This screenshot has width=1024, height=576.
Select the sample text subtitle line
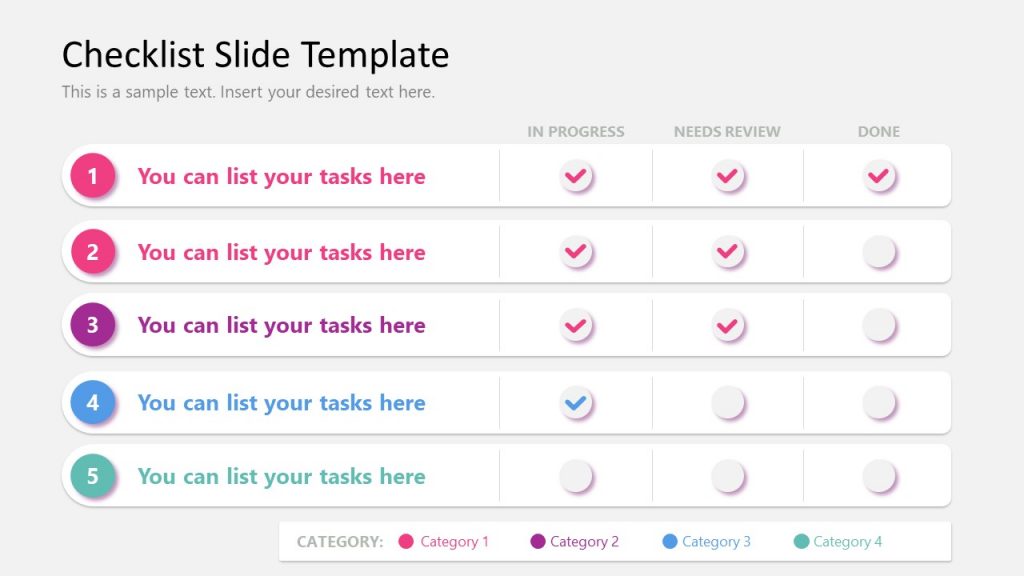pyautogui.click(x=248, y=92)
